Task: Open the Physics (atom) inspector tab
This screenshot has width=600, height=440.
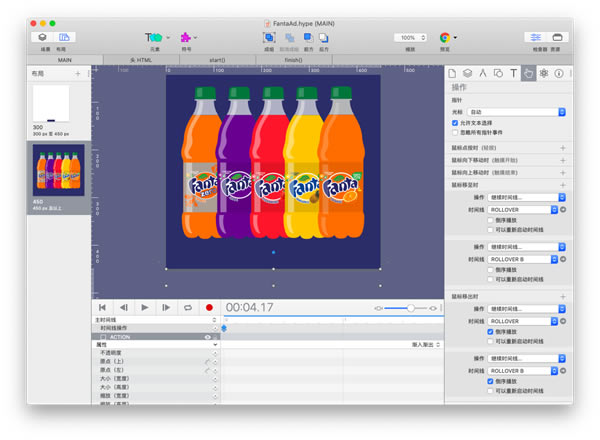Action: 543,73
